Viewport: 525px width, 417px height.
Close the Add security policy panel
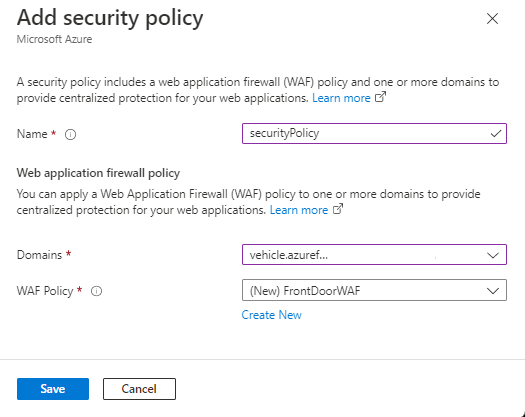coord(492,19)
